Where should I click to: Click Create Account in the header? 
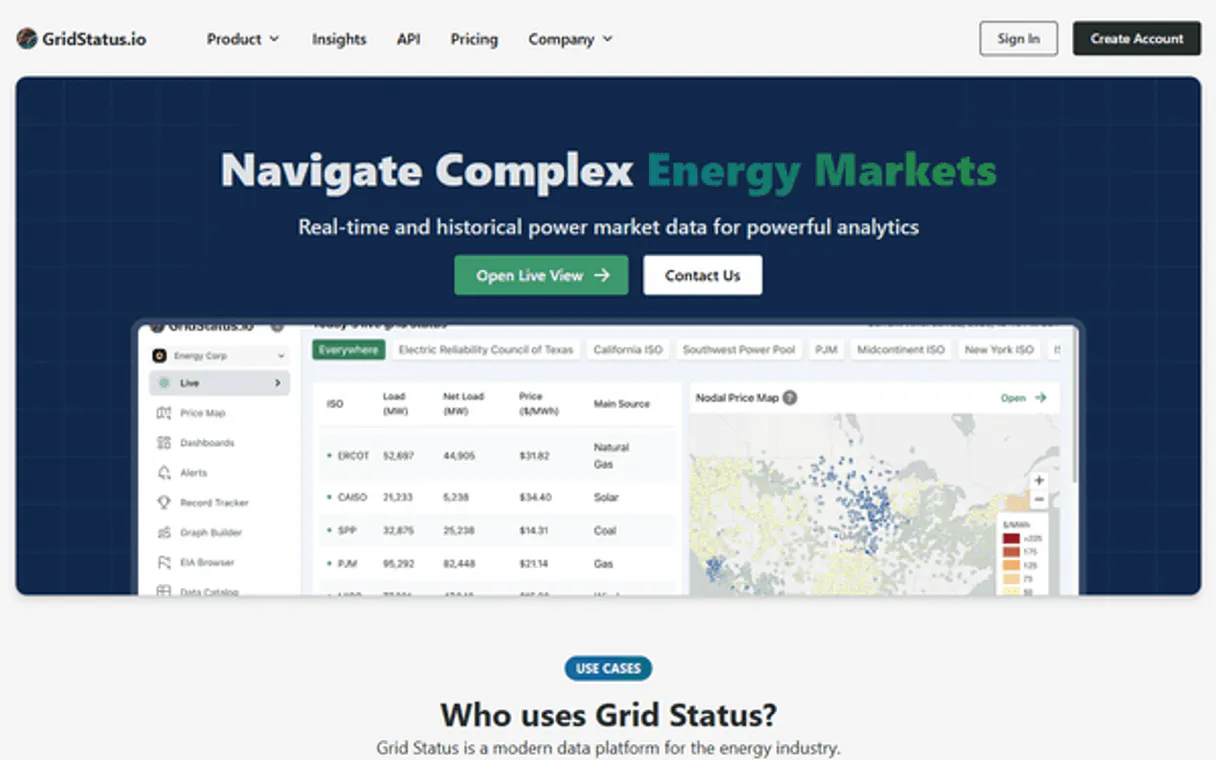pos(1137,38)
